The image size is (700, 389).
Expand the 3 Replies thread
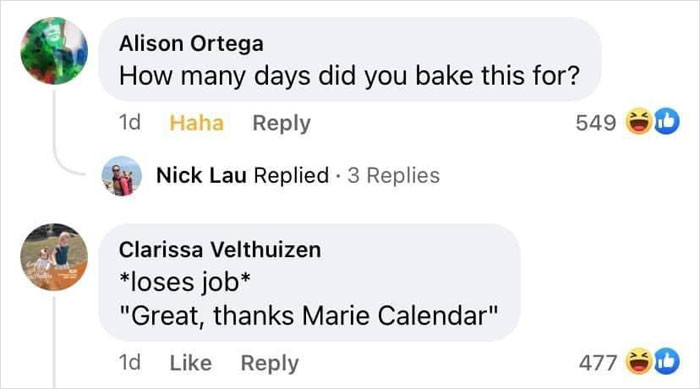point(393,175)
